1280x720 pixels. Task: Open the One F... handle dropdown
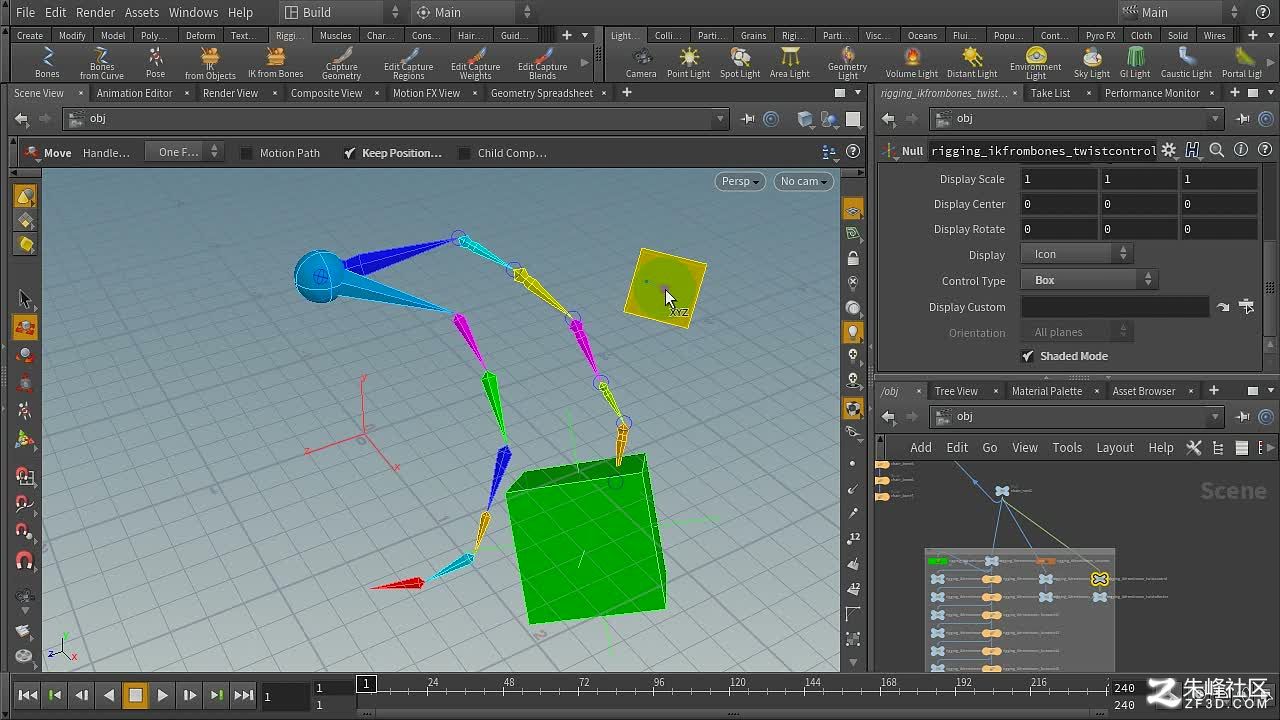tap(185, 152)
